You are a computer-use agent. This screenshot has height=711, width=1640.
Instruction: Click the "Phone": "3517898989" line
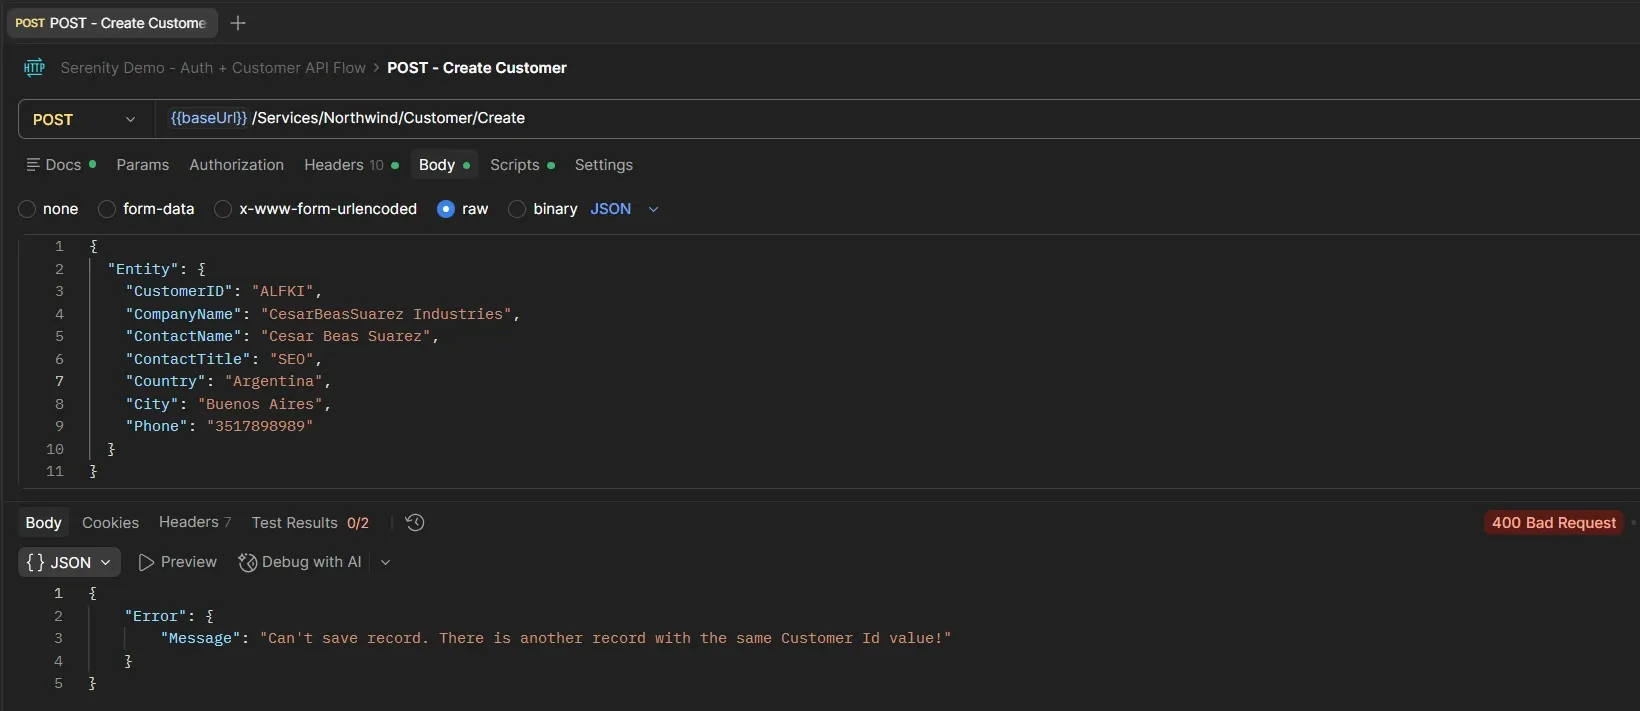[x=219, y=426]
